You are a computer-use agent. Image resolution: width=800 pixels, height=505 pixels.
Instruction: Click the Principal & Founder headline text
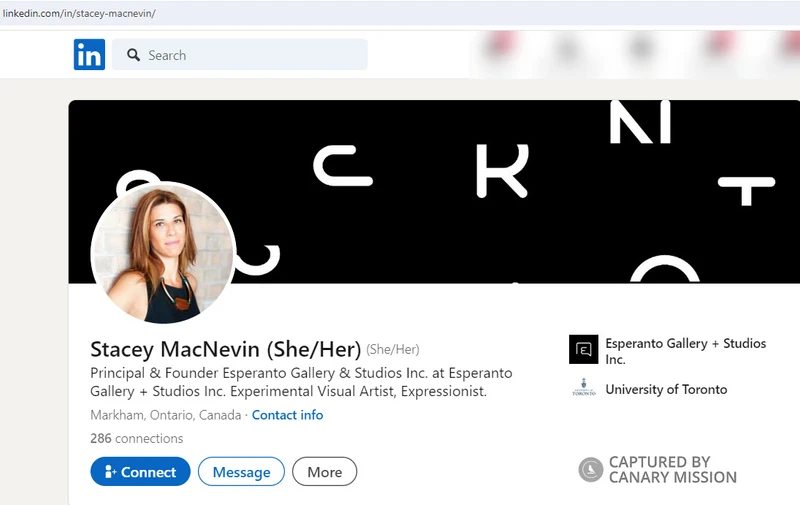coord(301,382)
